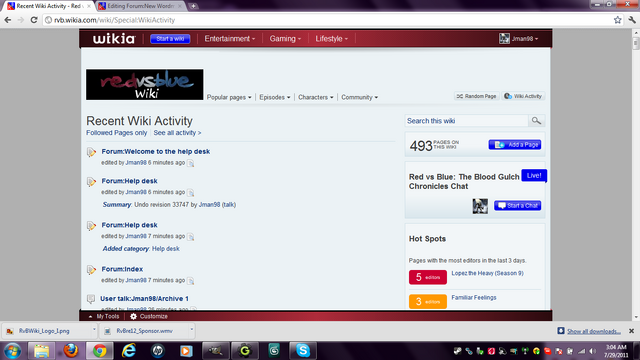640x360 pixels.
Task: Open the Characters navigation menu
Action: click(x=316, y=97)
